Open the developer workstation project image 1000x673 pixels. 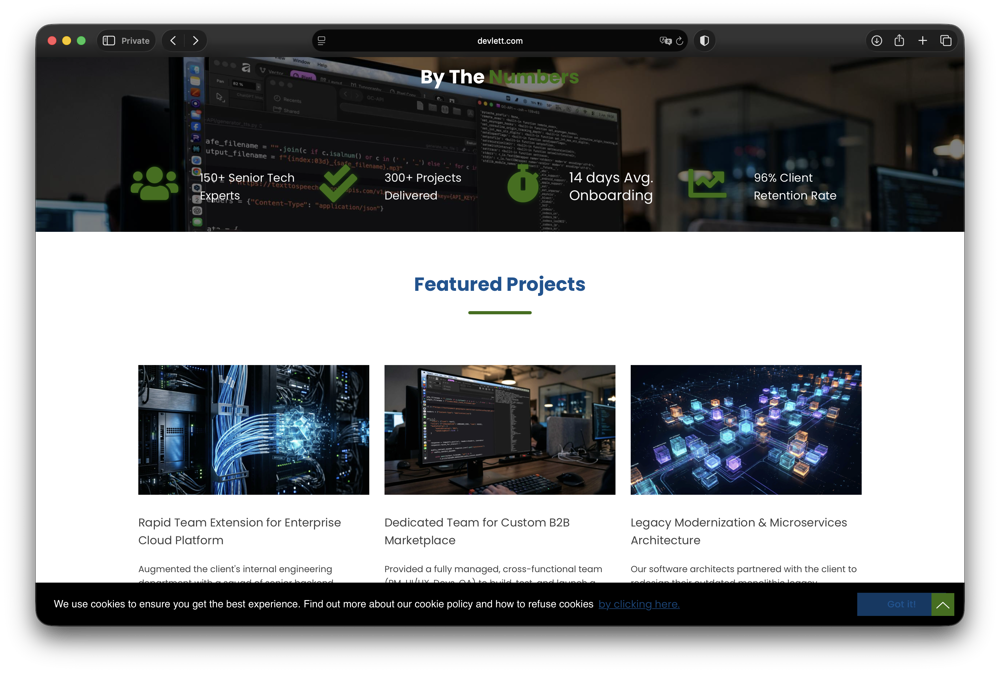499,429
